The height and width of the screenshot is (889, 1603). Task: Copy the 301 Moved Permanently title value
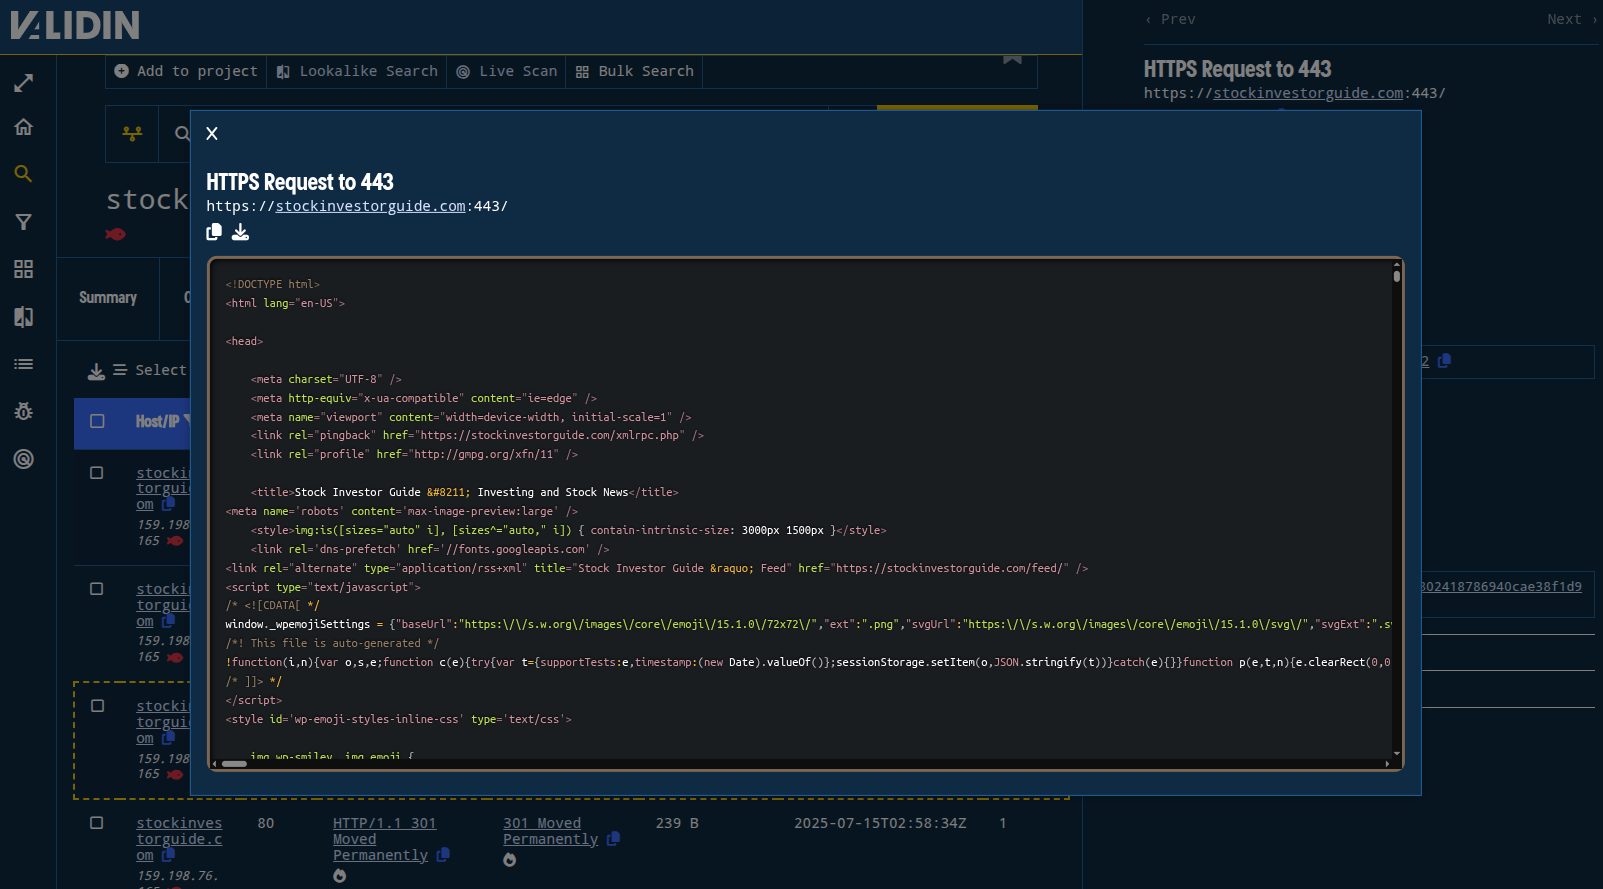pyautogui.click(x=613, y=839)
